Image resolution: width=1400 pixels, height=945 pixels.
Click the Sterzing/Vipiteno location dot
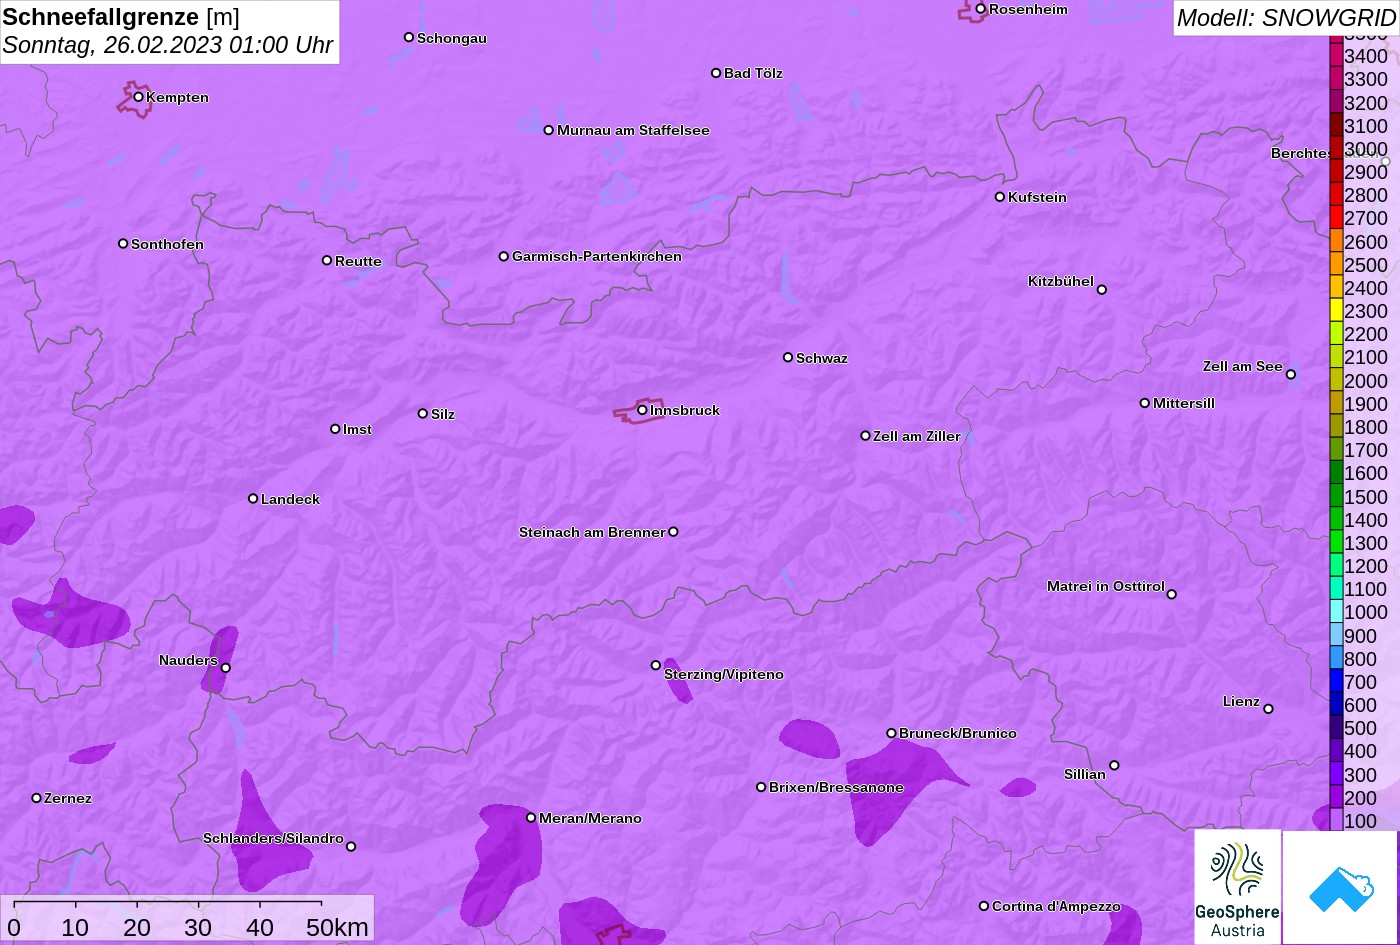coord(656,665)
